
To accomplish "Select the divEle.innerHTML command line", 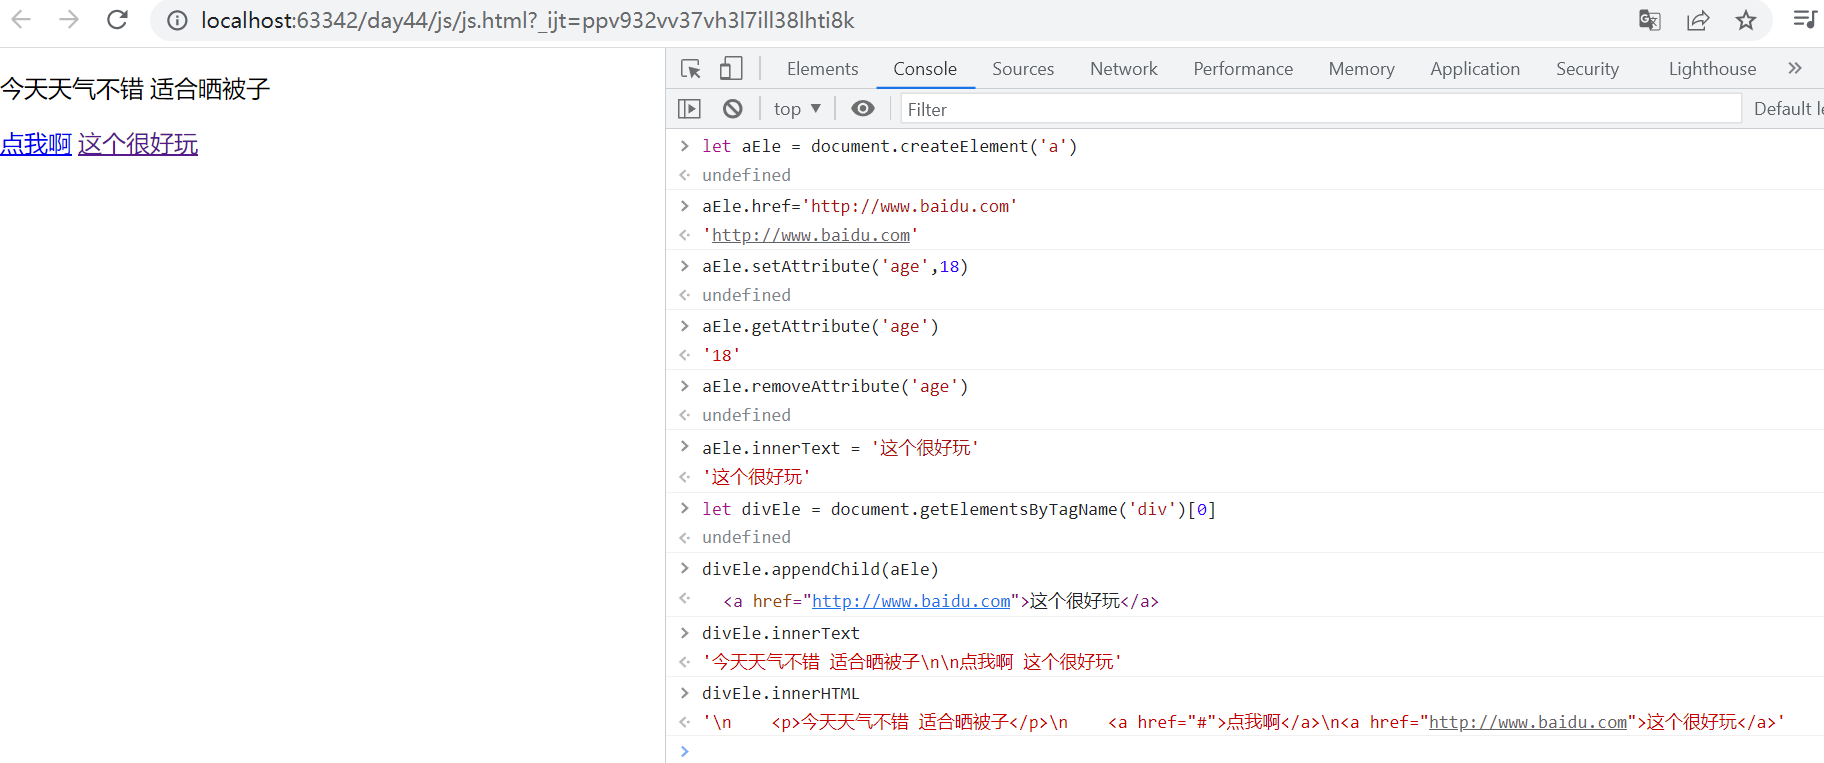I will (x=781, y=693).
